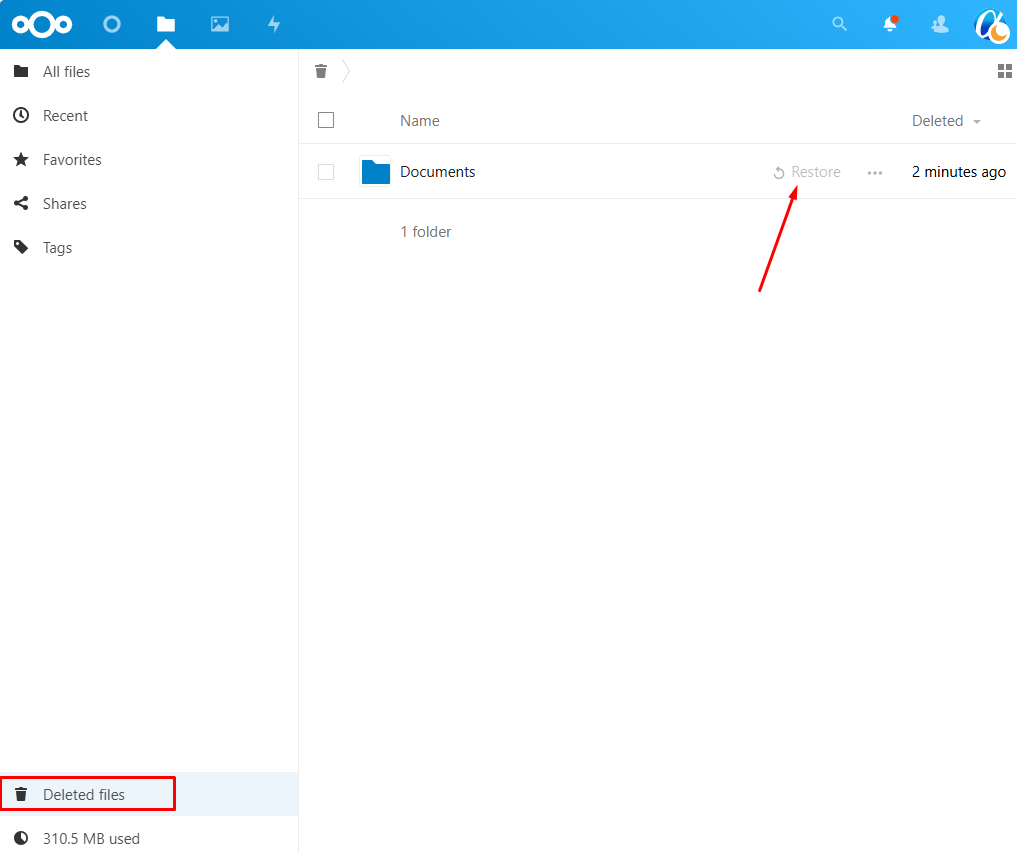Tick the select-all files checkbox
Image resolution: width=1017 pixels, height=853 pixels.
tap(326, 120)
